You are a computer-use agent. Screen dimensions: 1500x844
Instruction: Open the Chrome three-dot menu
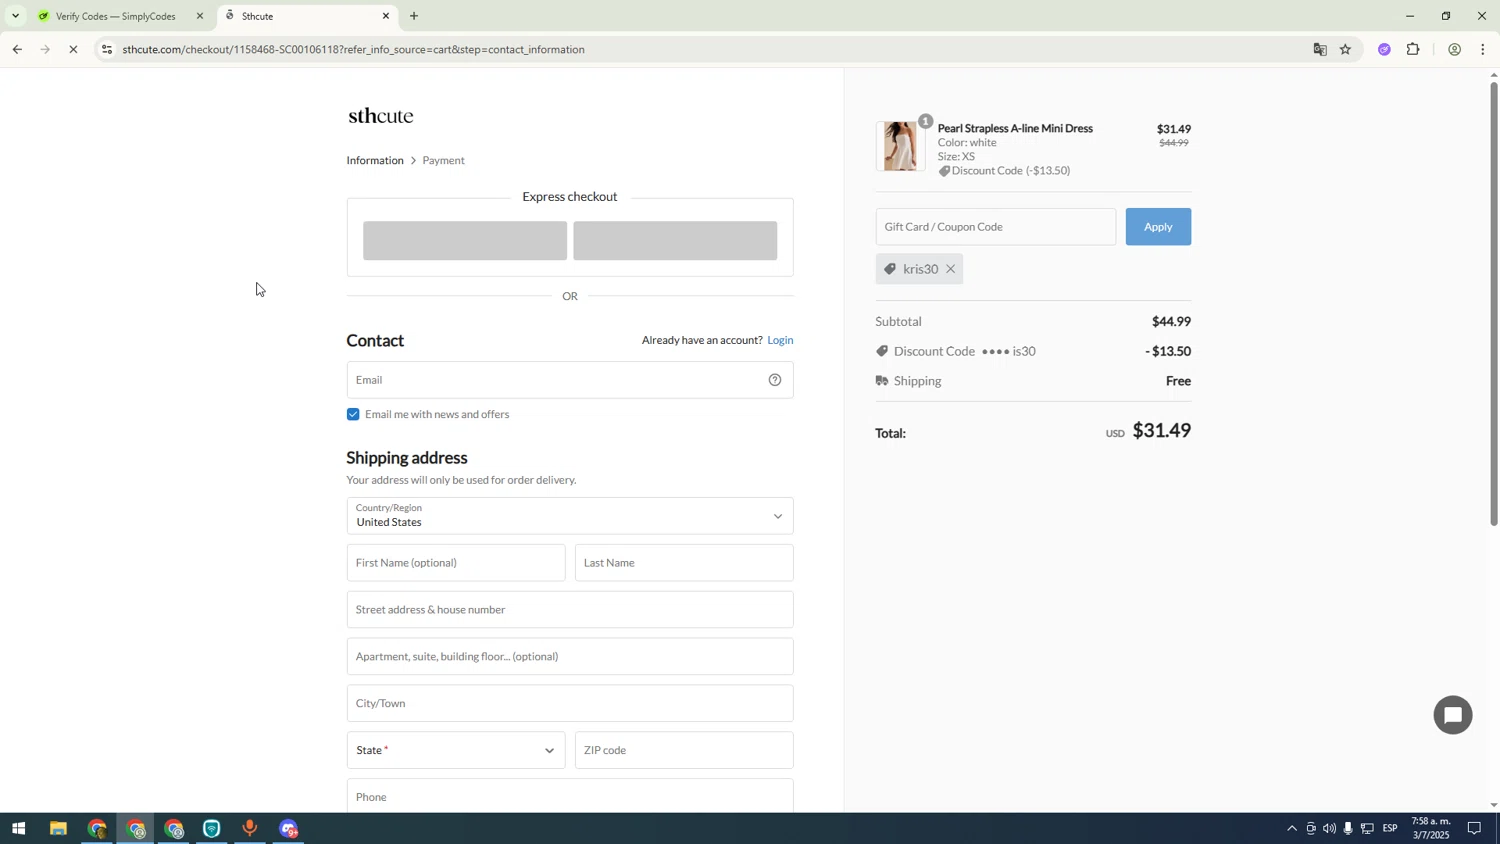[x=1483, y=49]
